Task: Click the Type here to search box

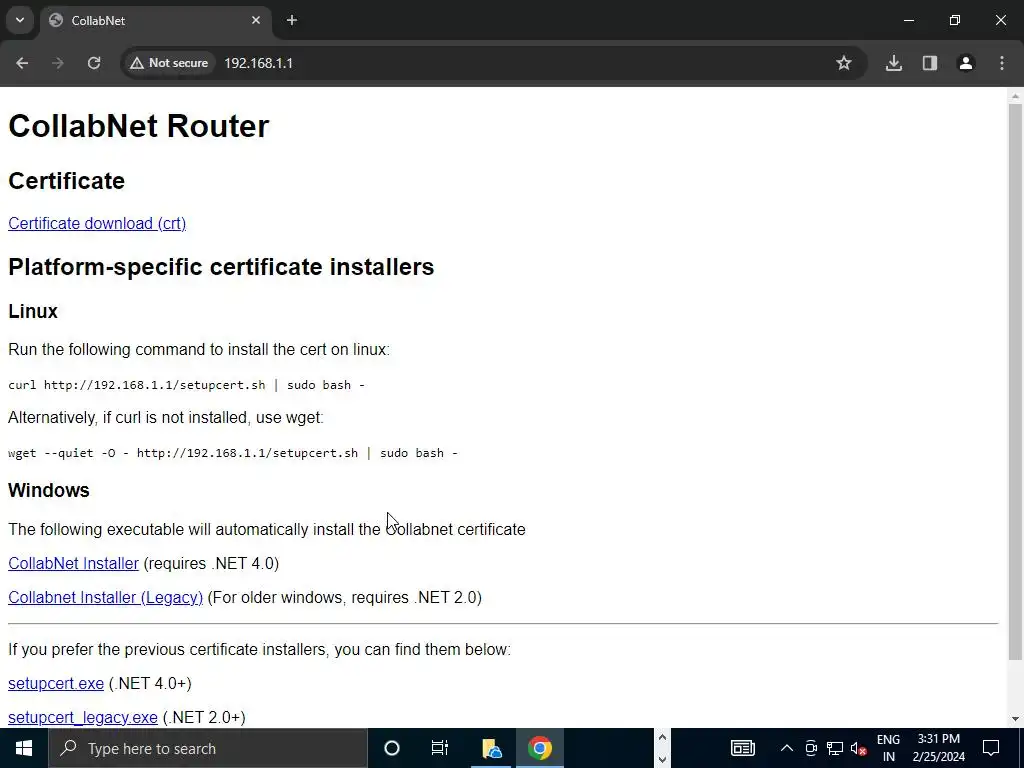Action: [208, 748]
